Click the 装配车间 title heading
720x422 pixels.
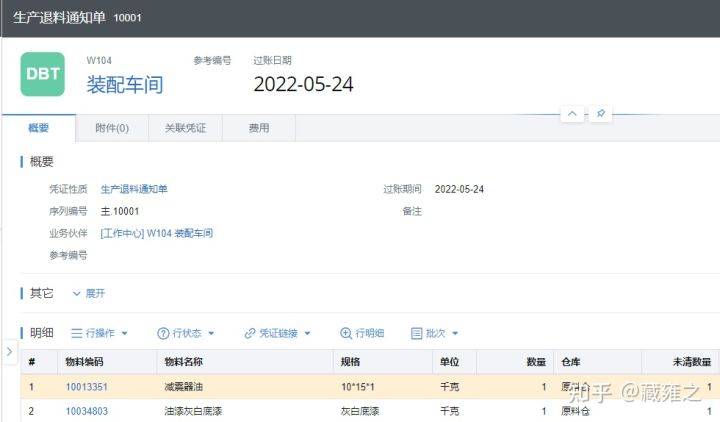pyautogui.click(x=125, y=84)
